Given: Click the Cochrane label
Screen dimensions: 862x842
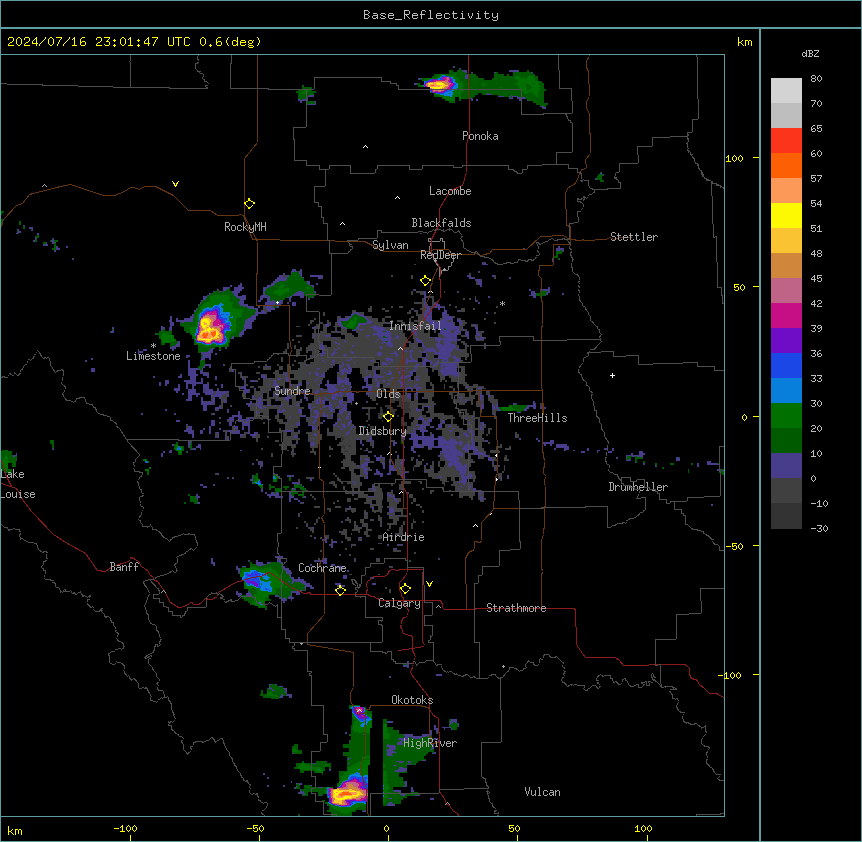Looking at the screenshot, I should pos(322,568).
